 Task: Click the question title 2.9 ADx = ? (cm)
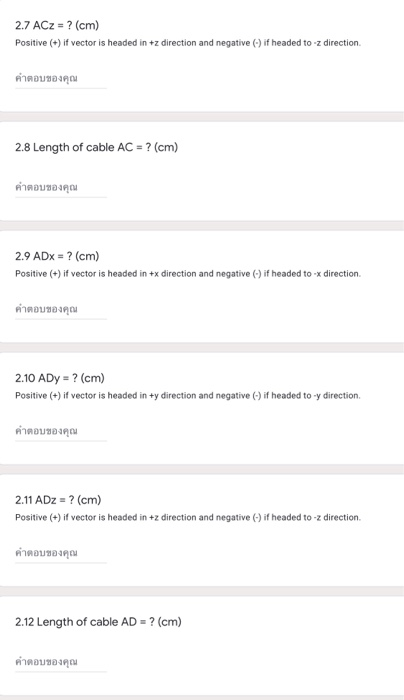pos(57,256)
